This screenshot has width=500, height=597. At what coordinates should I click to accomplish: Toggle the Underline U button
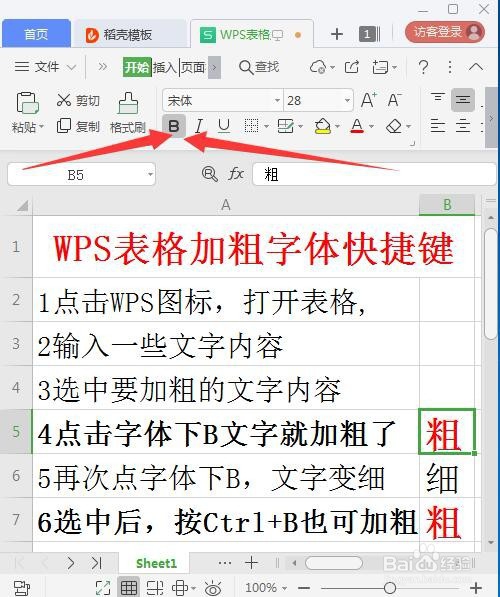click(x=224, y=126)
